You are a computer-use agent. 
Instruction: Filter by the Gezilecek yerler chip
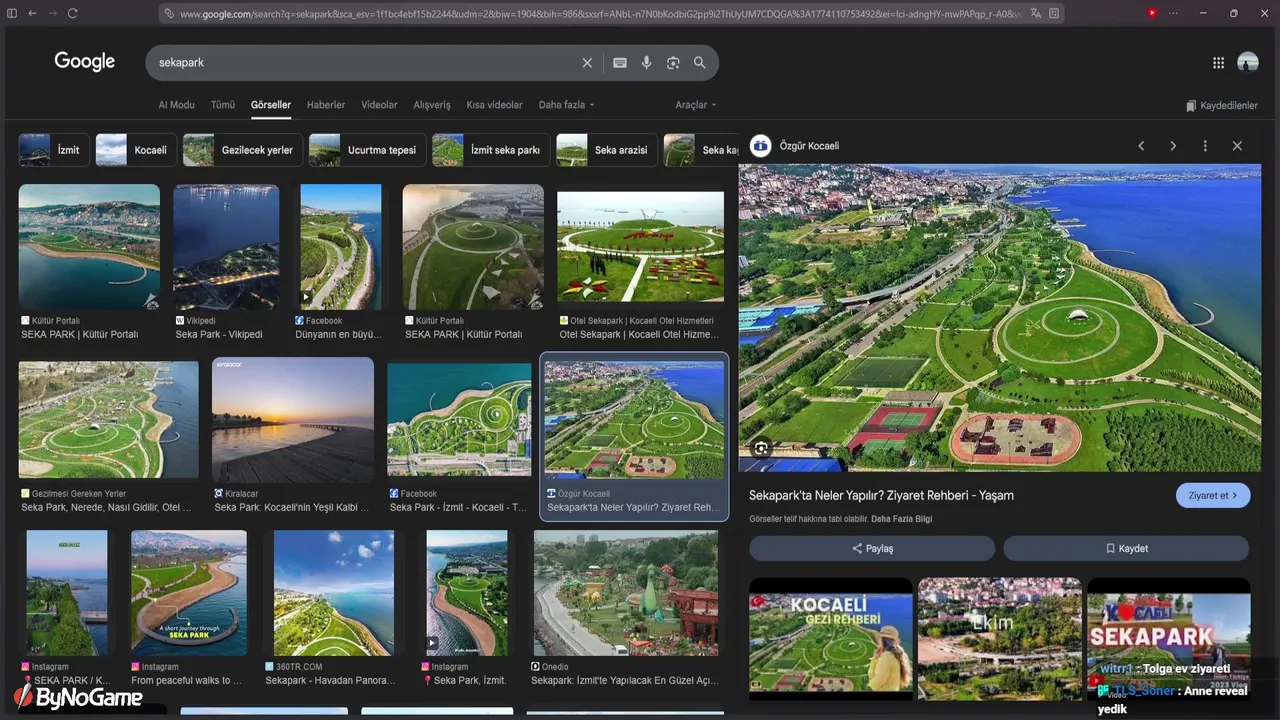click(243, 150)
